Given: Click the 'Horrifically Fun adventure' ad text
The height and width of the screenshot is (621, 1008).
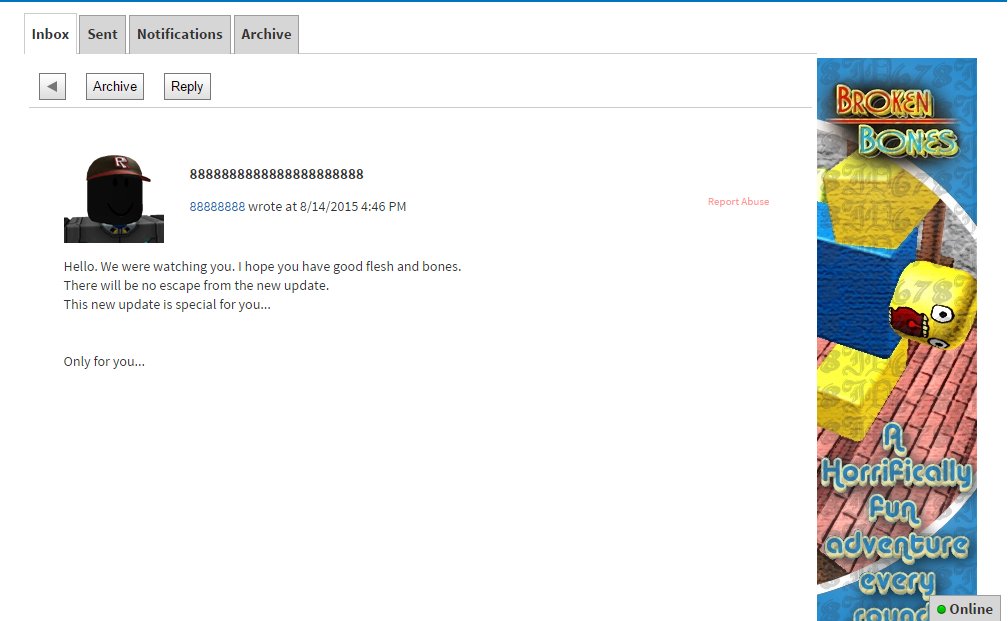Looking at the screenshot, I should [x=896, y=510].
